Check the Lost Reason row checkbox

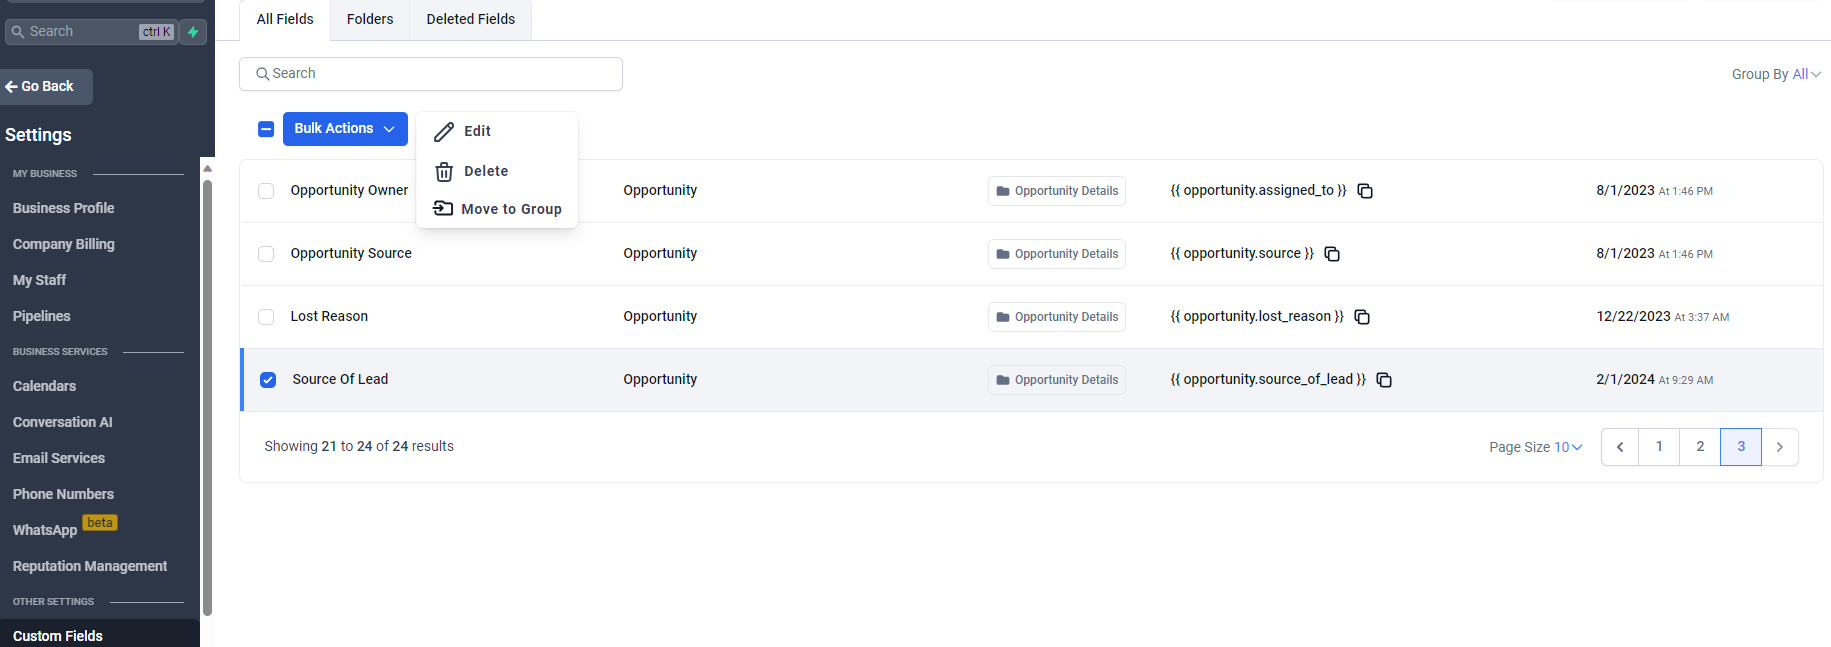click(266, 317)
